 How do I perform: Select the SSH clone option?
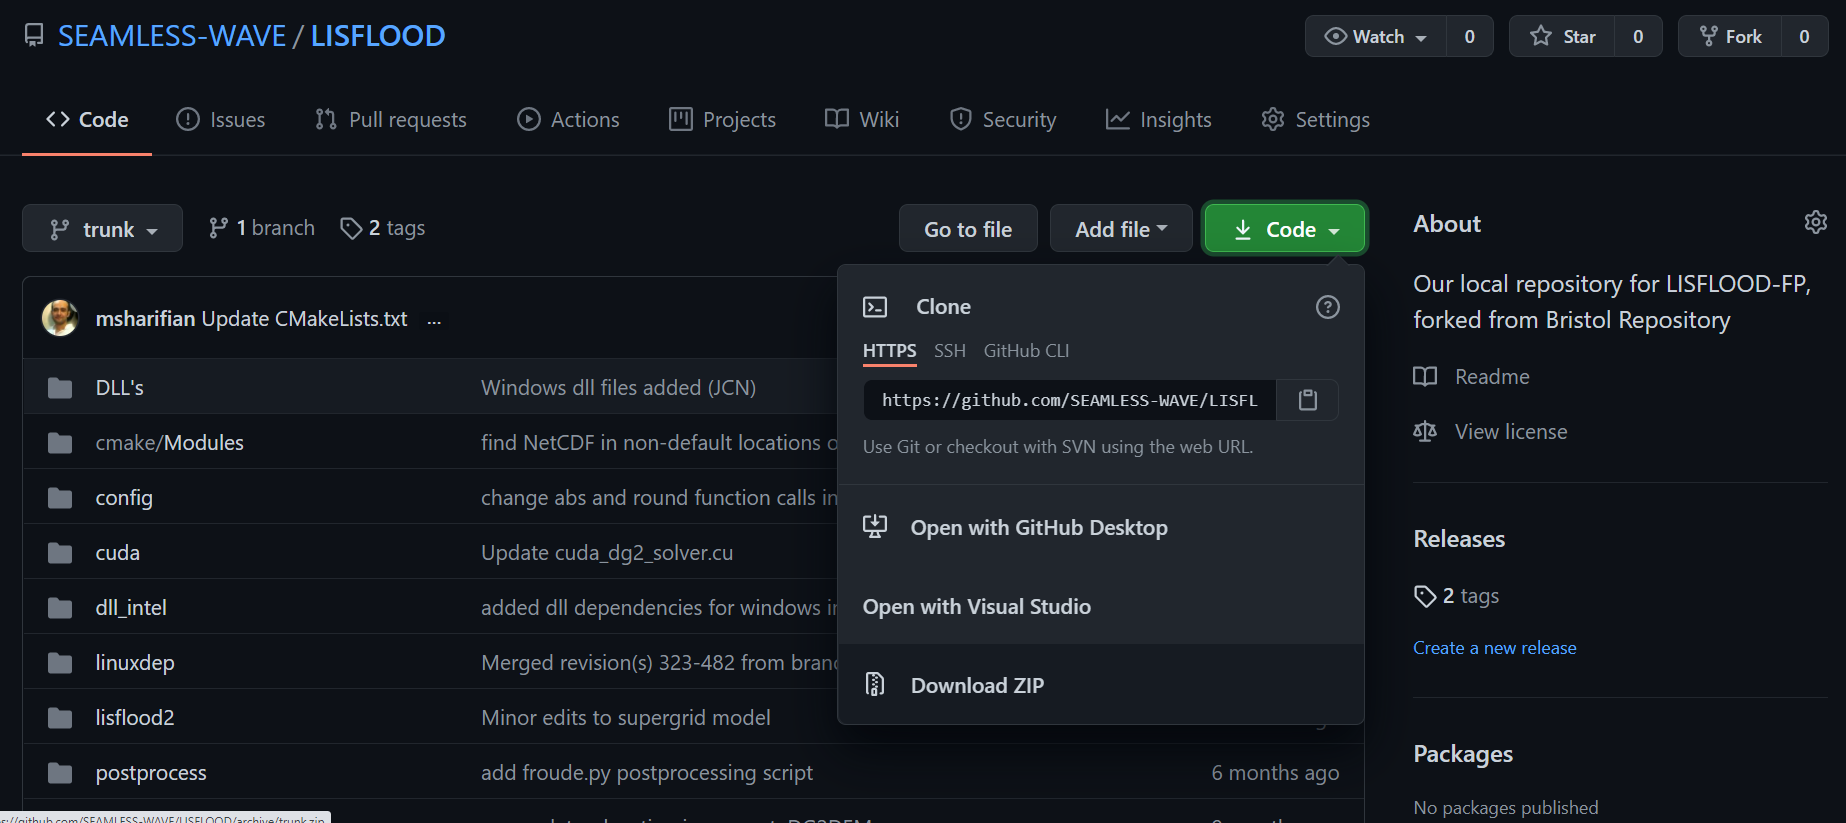[950, 351]
